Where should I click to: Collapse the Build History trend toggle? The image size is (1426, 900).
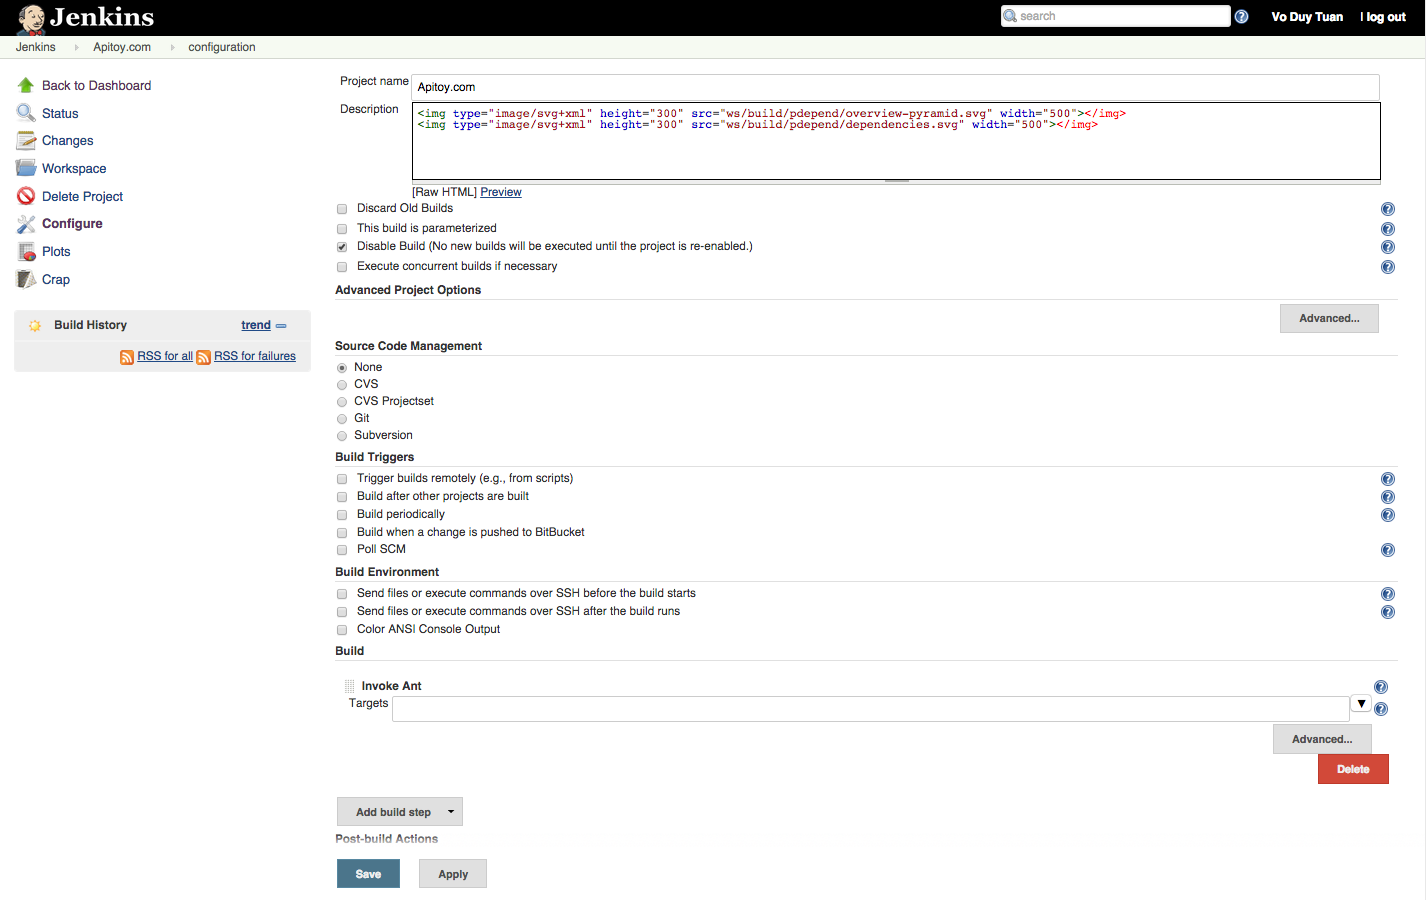[x=281, y=326]
